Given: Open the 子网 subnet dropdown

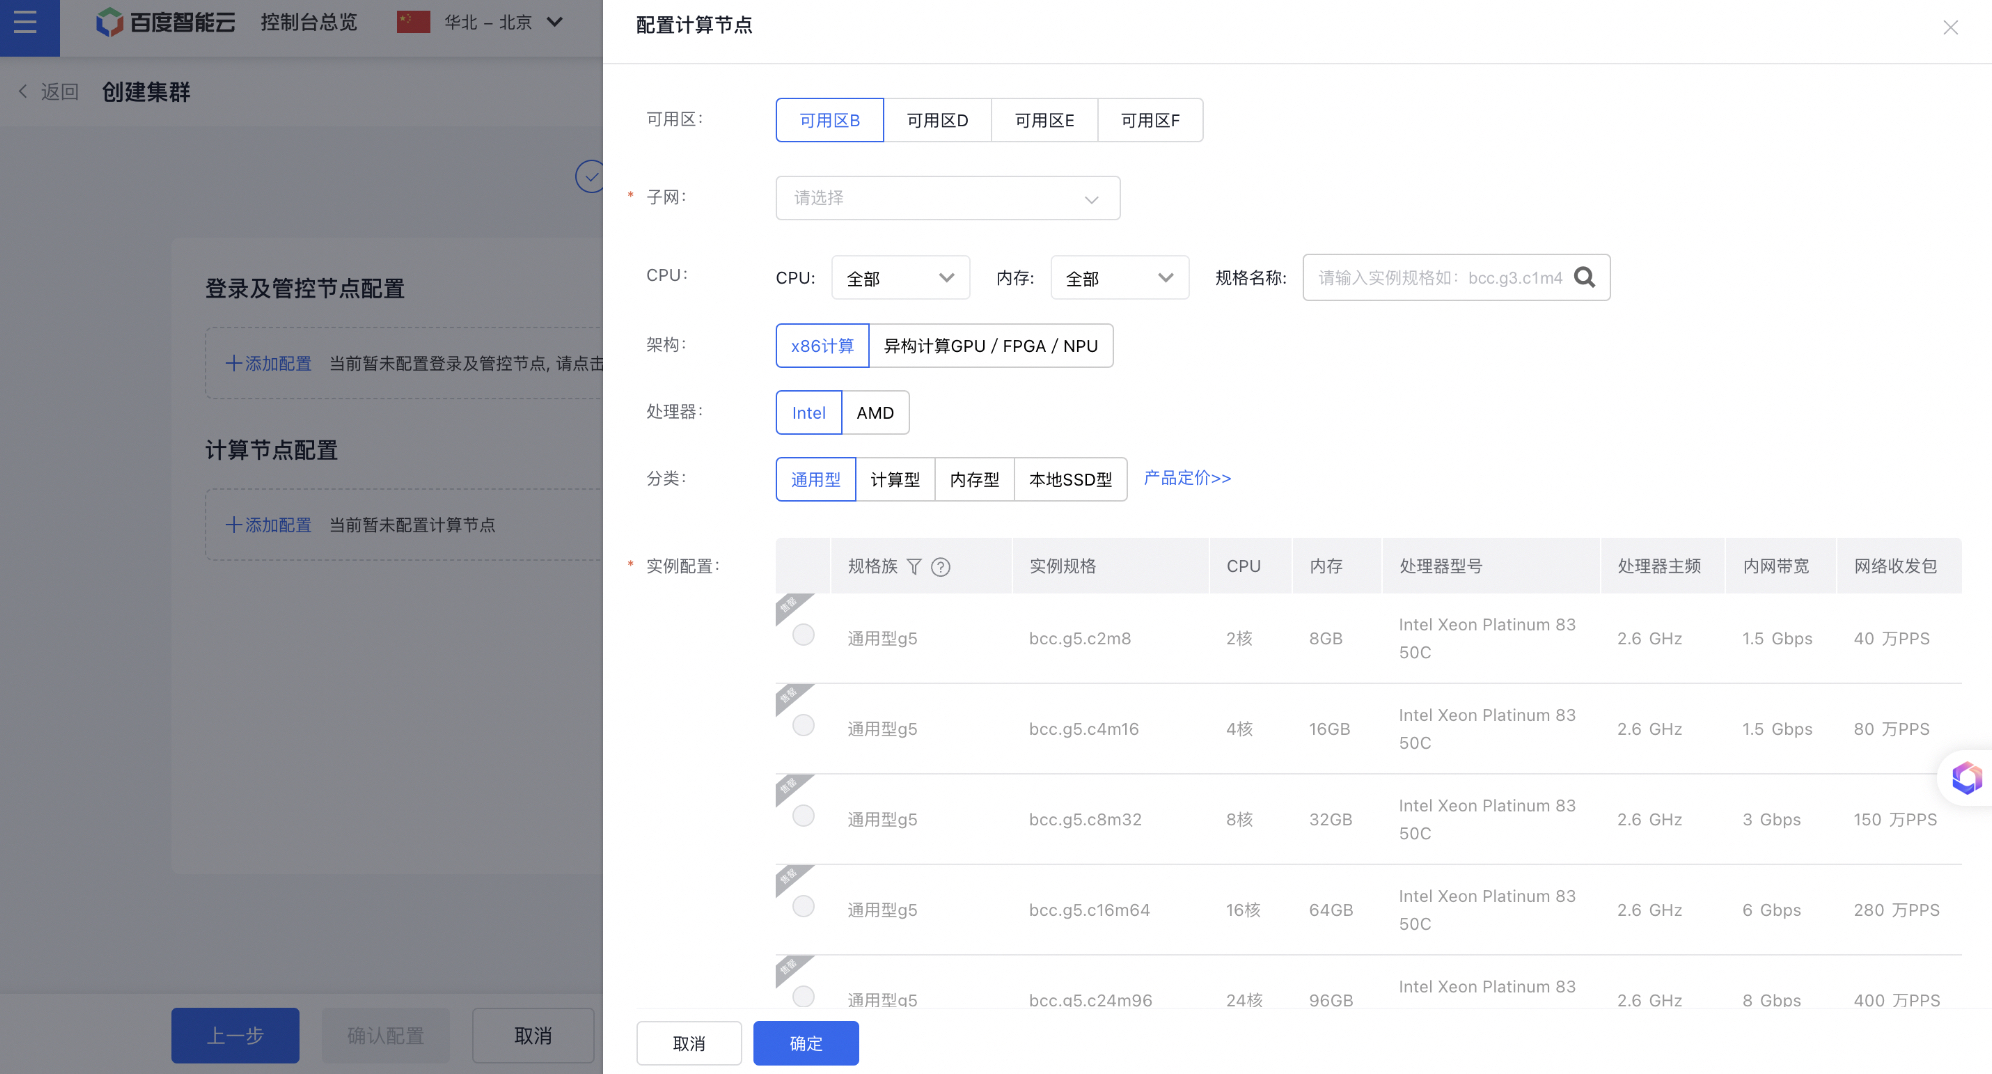Looking at the screenshot, I should [947, 198].
